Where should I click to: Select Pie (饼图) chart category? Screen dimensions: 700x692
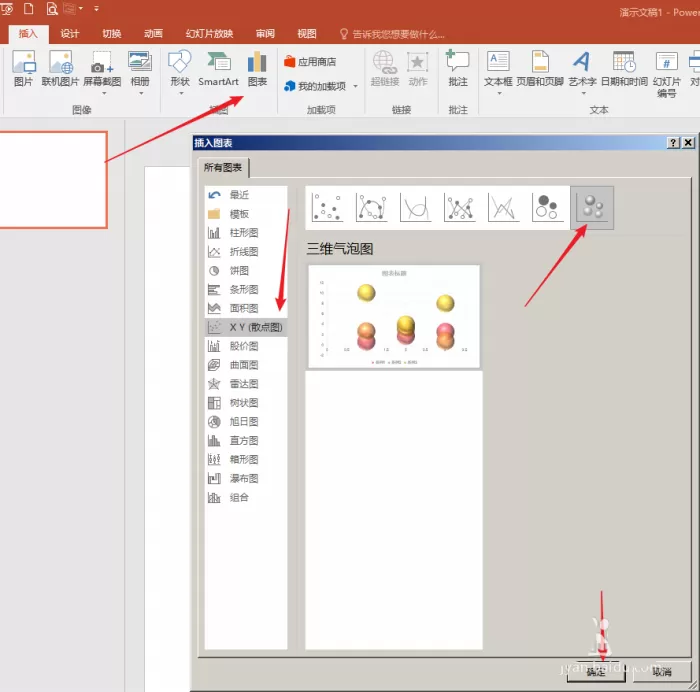246,271
